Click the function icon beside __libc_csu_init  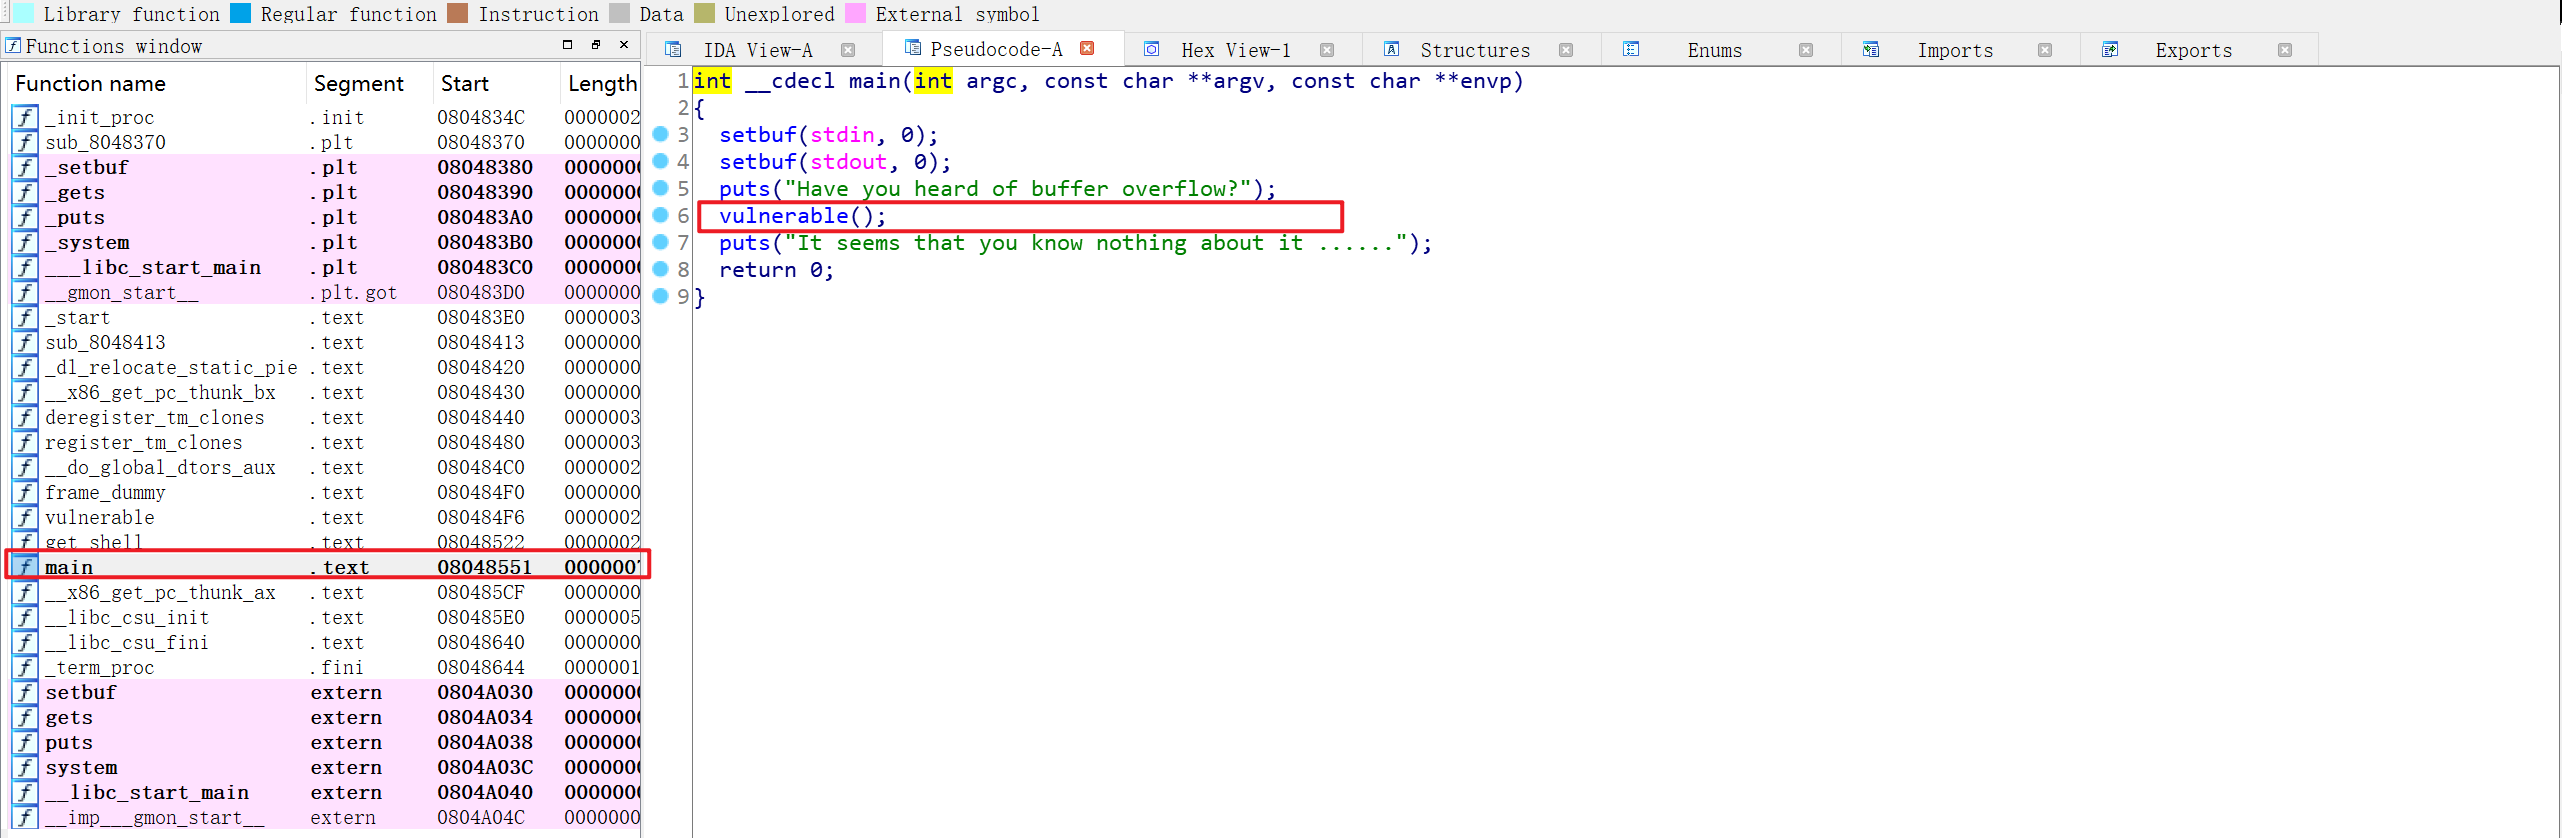(25, 617)
